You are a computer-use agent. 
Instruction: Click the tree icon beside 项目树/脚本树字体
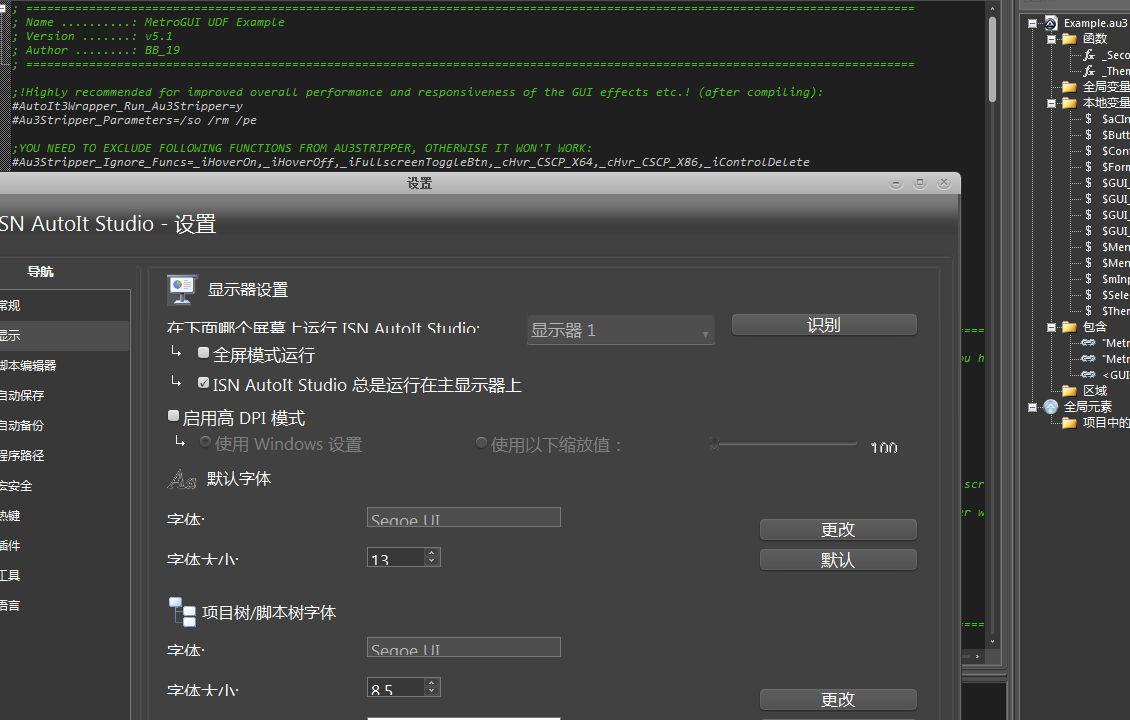(182, 612)
